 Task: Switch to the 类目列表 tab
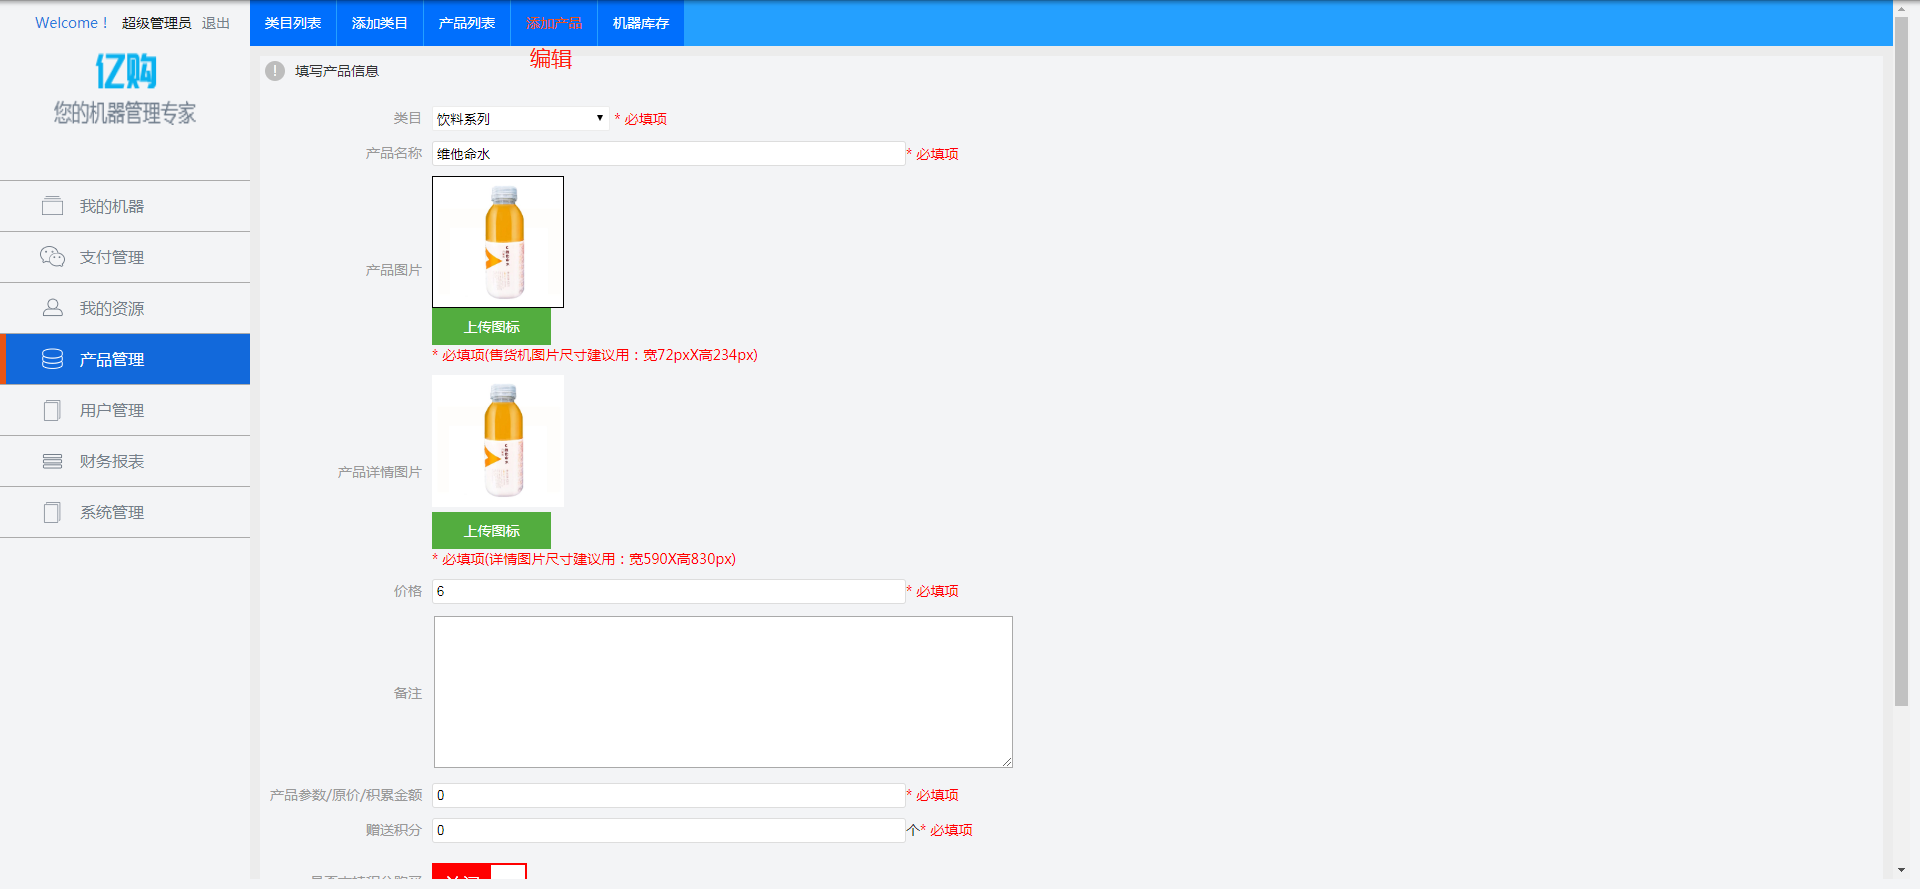pyautogui.click(x=293, y=23)
